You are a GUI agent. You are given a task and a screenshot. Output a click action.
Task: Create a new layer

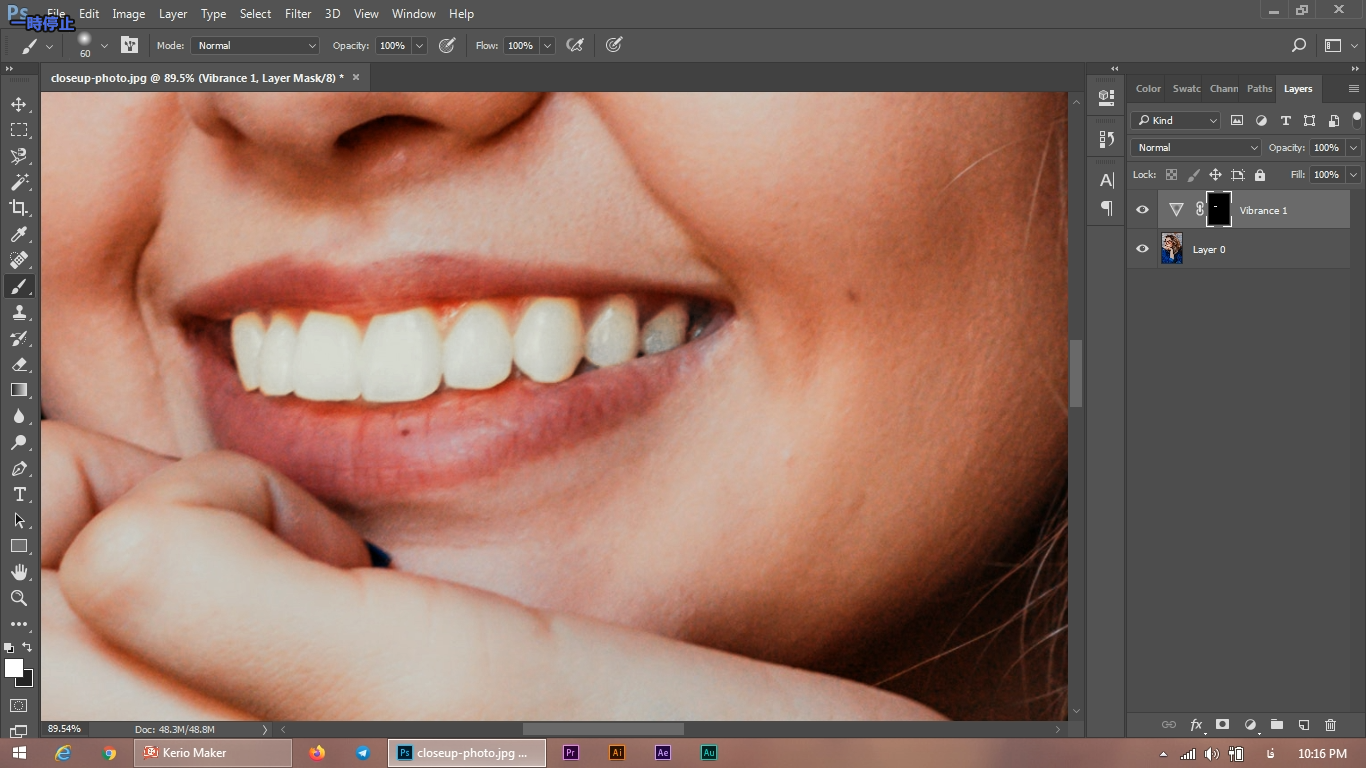(x=1304, y=725)
